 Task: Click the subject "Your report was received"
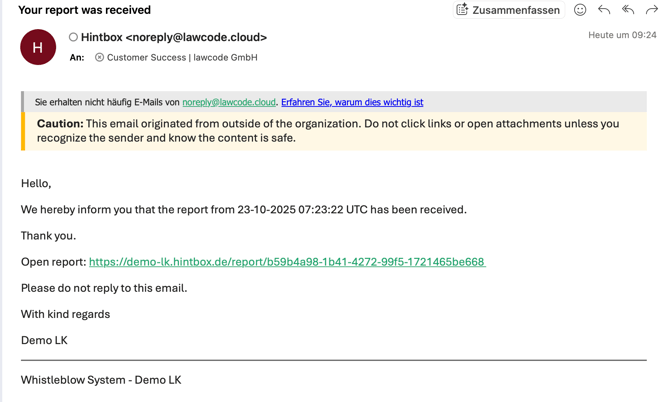[84, 10]
